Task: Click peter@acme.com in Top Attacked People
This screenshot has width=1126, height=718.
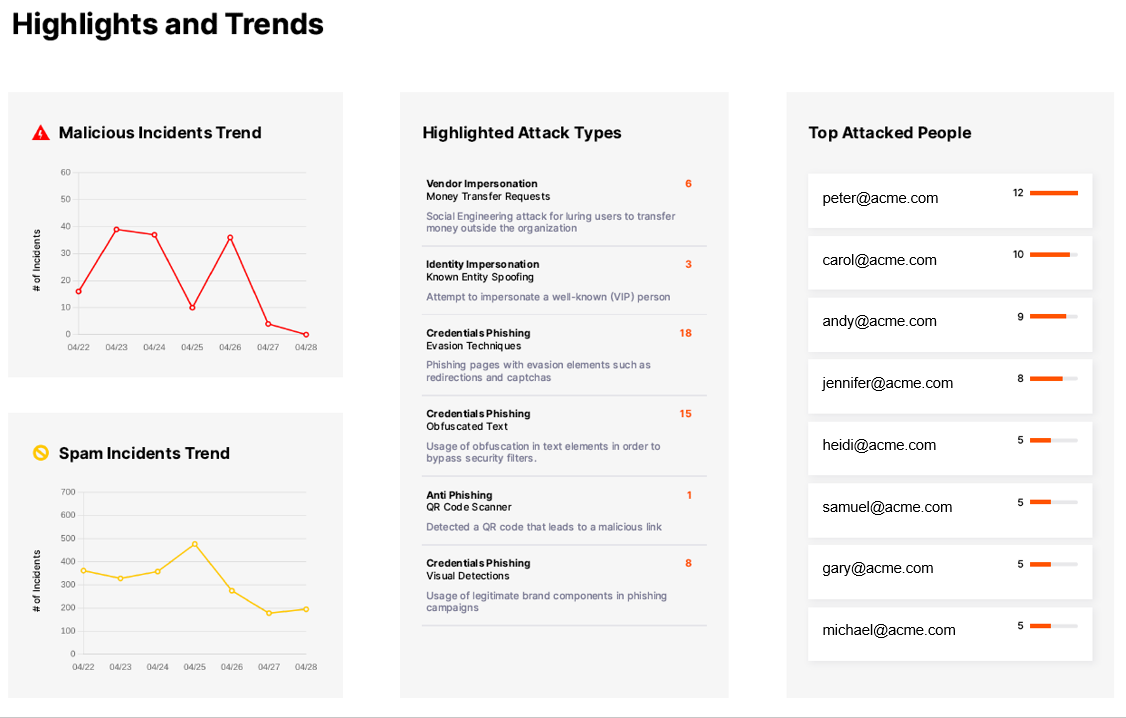Action: [x=880, y=198]
